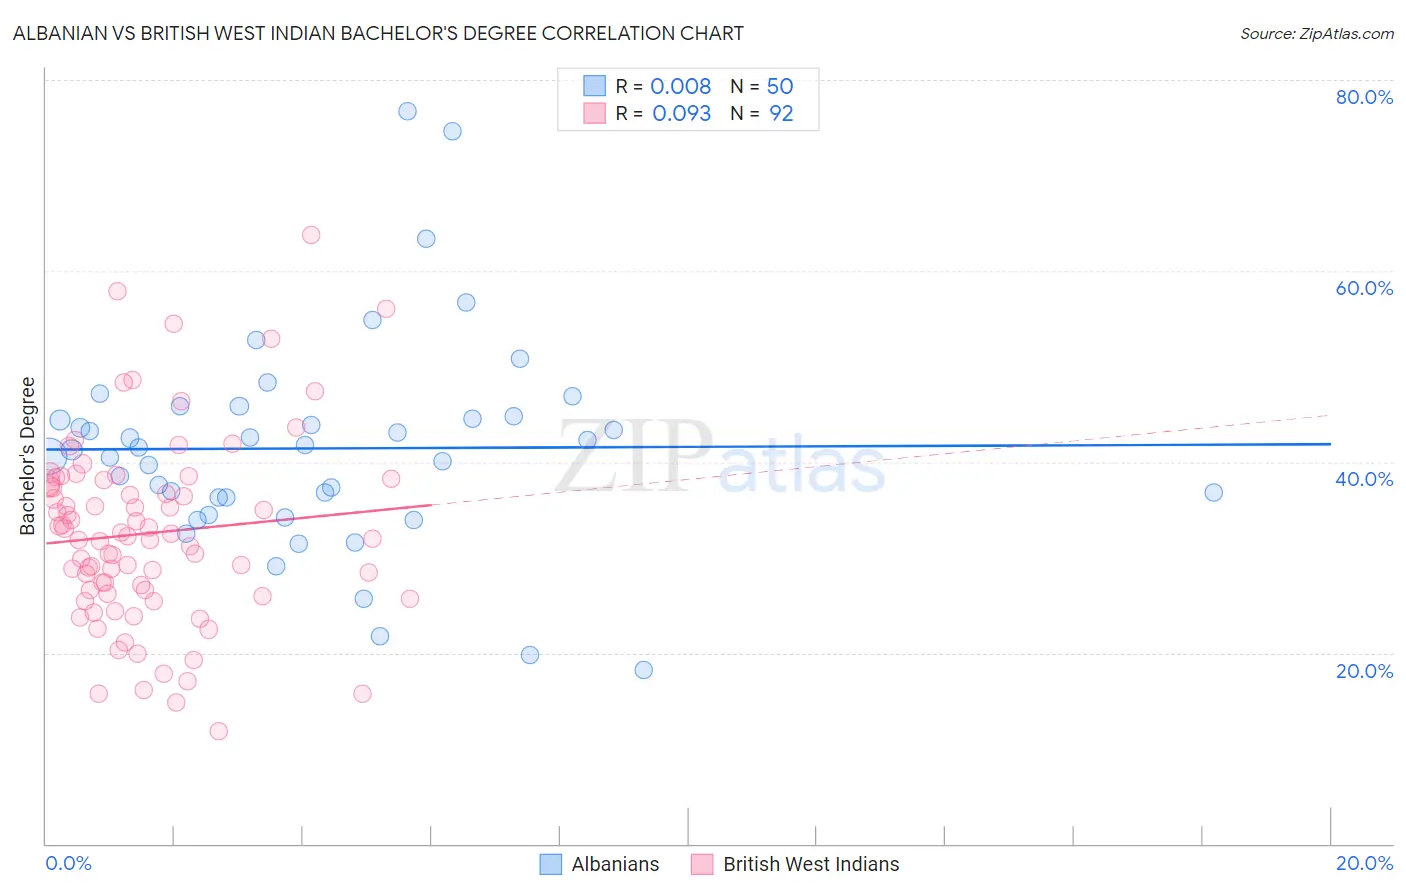Open the Source: ZipAtlas.com link
Viewport: 1406px width, 892px height.
click(x=1317, y=33)
